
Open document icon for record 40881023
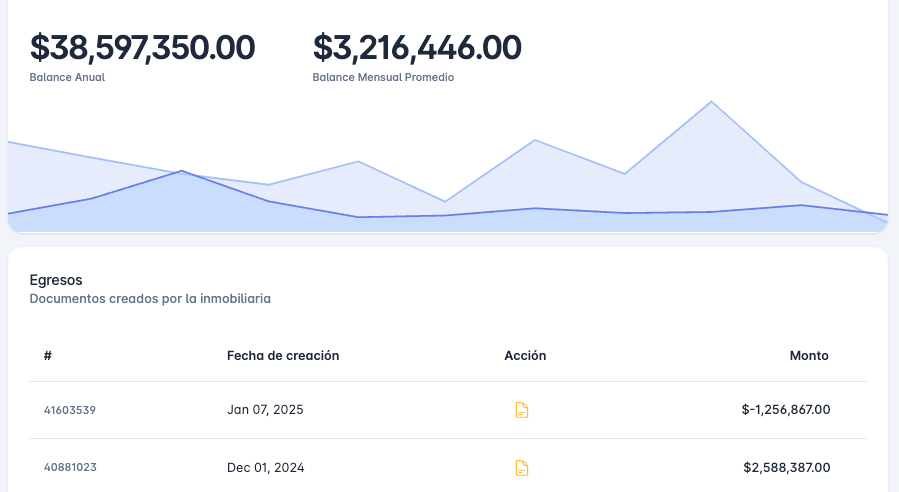pyautogui.click(x=521, y=467)
